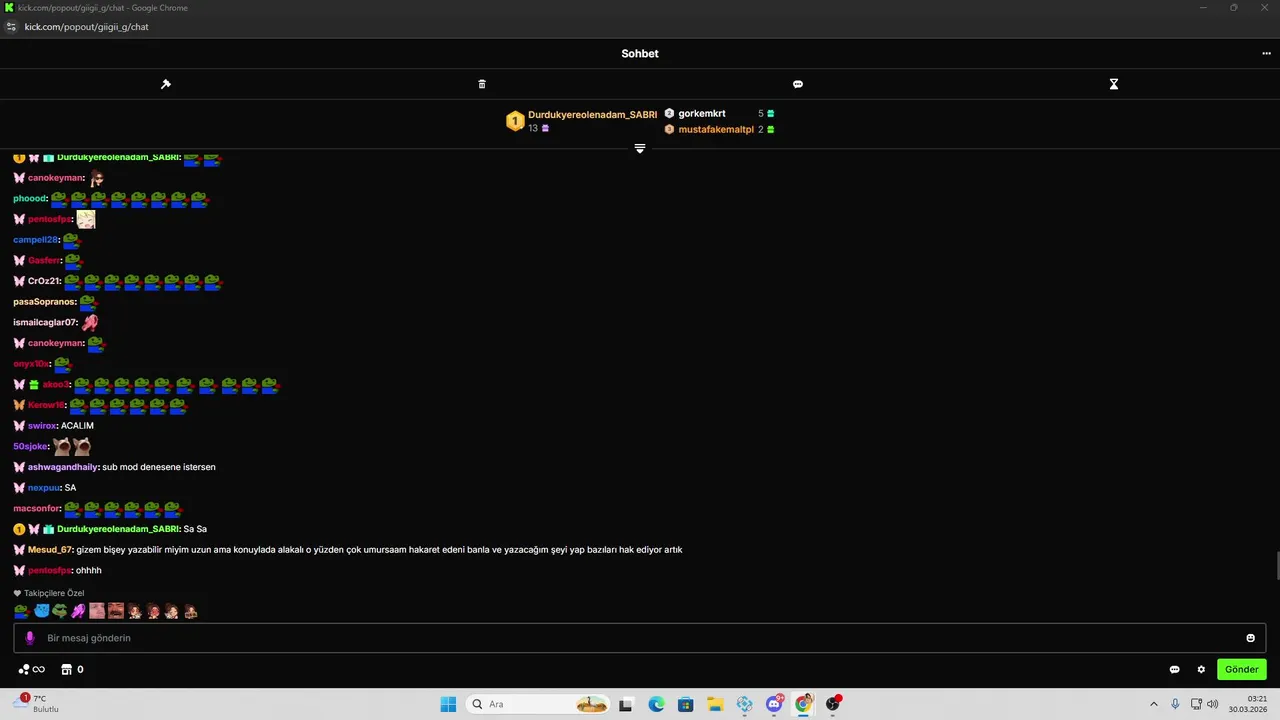Select the pink face quick emote
Viewport: 1280px width, 720px height.
click(x=97, y=611)
